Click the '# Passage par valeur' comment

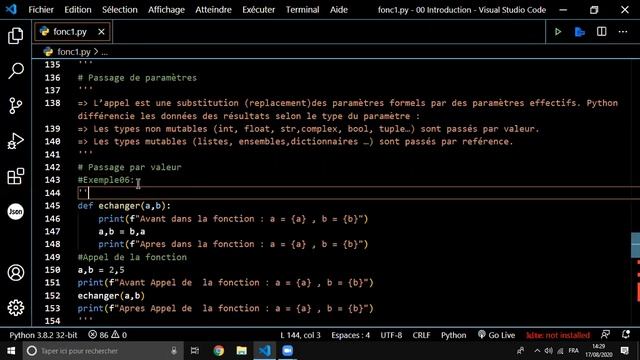pyautogui.click(x=129, y=167)
